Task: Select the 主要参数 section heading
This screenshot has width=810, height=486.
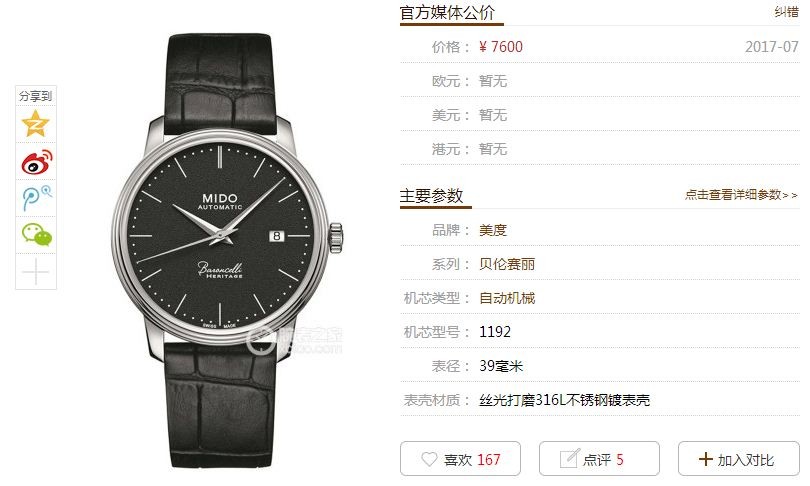Action: [431, 196]
